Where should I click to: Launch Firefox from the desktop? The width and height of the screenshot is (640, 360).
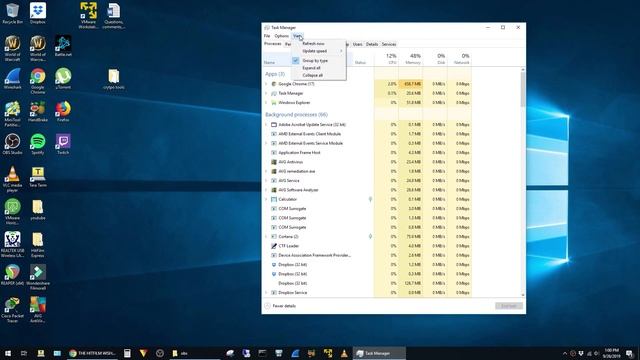pos(63,111)
